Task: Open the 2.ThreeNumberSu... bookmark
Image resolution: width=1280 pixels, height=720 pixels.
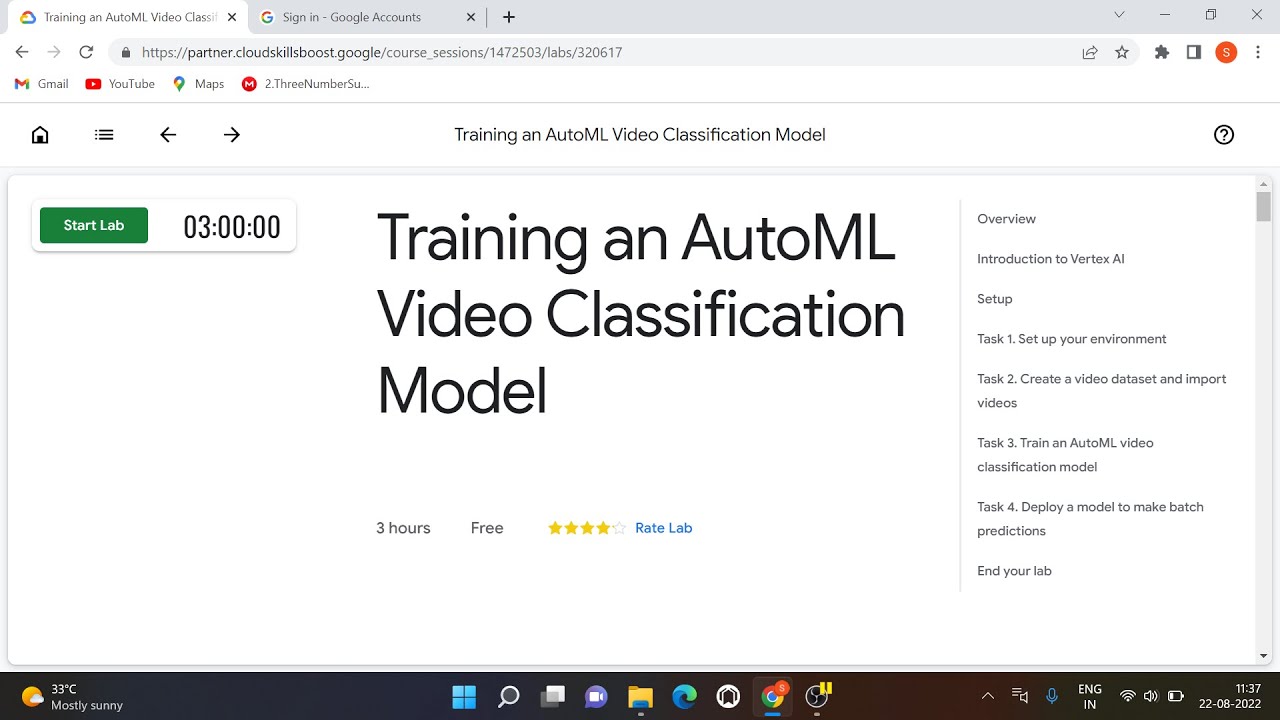Action: coord(306,84)
